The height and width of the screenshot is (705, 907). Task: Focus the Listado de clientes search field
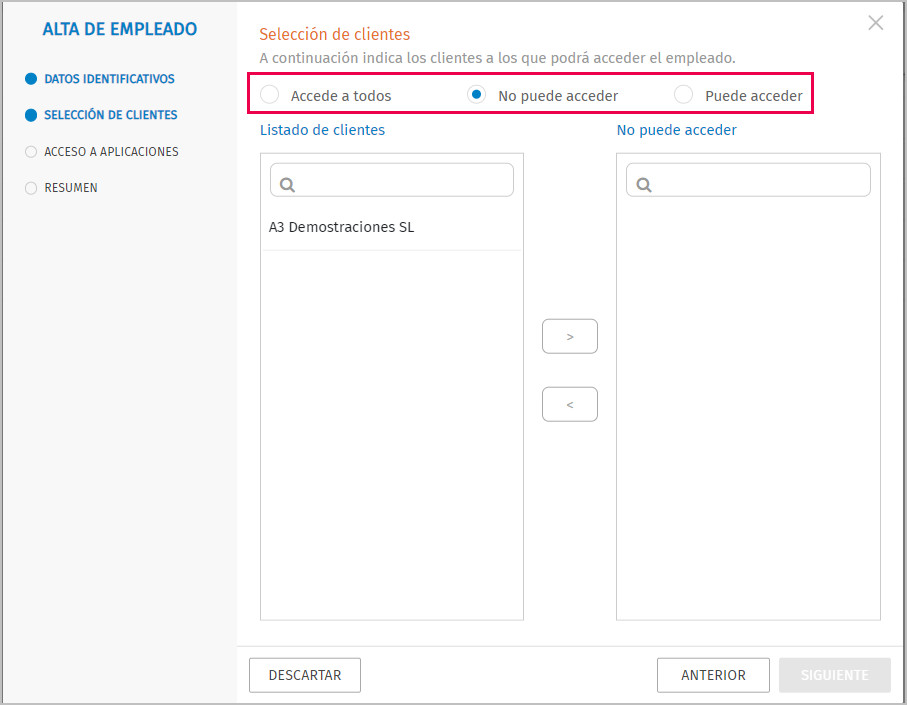(392, 180)
